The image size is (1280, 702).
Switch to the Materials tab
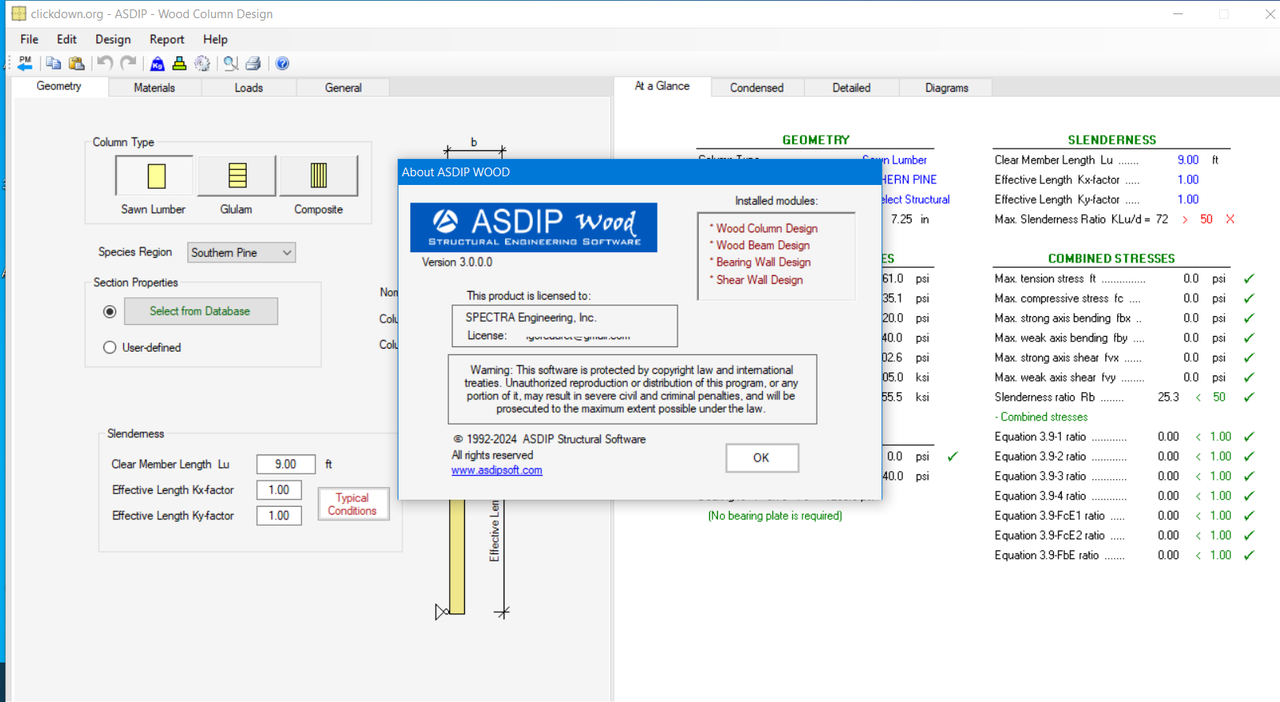(155, 88)
